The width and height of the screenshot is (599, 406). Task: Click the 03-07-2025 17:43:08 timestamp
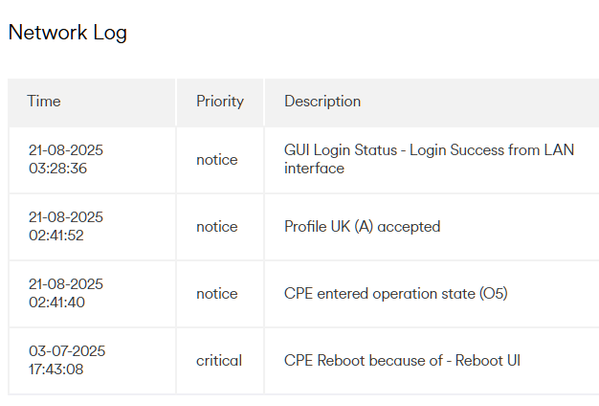(x=67, y=360)
